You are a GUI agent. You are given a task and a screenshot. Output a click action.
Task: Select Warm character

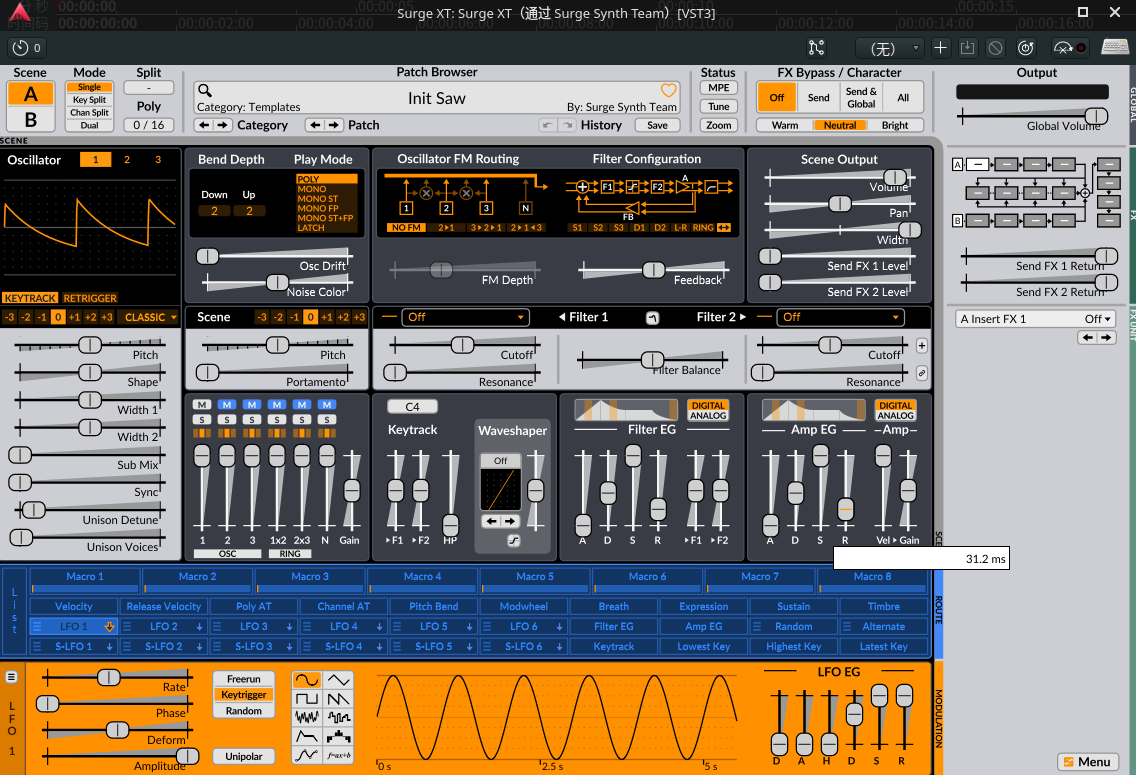point(785,125)
